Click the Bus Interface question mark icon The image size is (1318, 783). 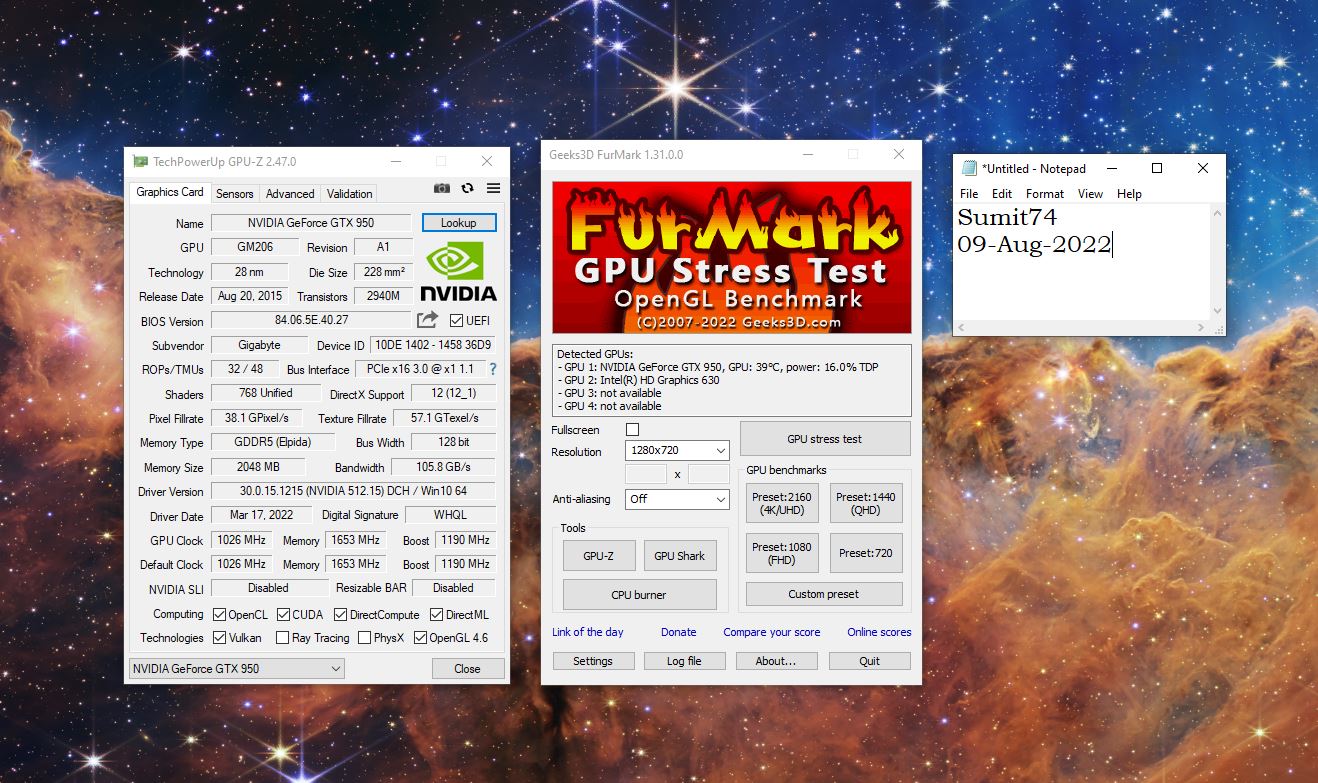click(x=492, y=369)
